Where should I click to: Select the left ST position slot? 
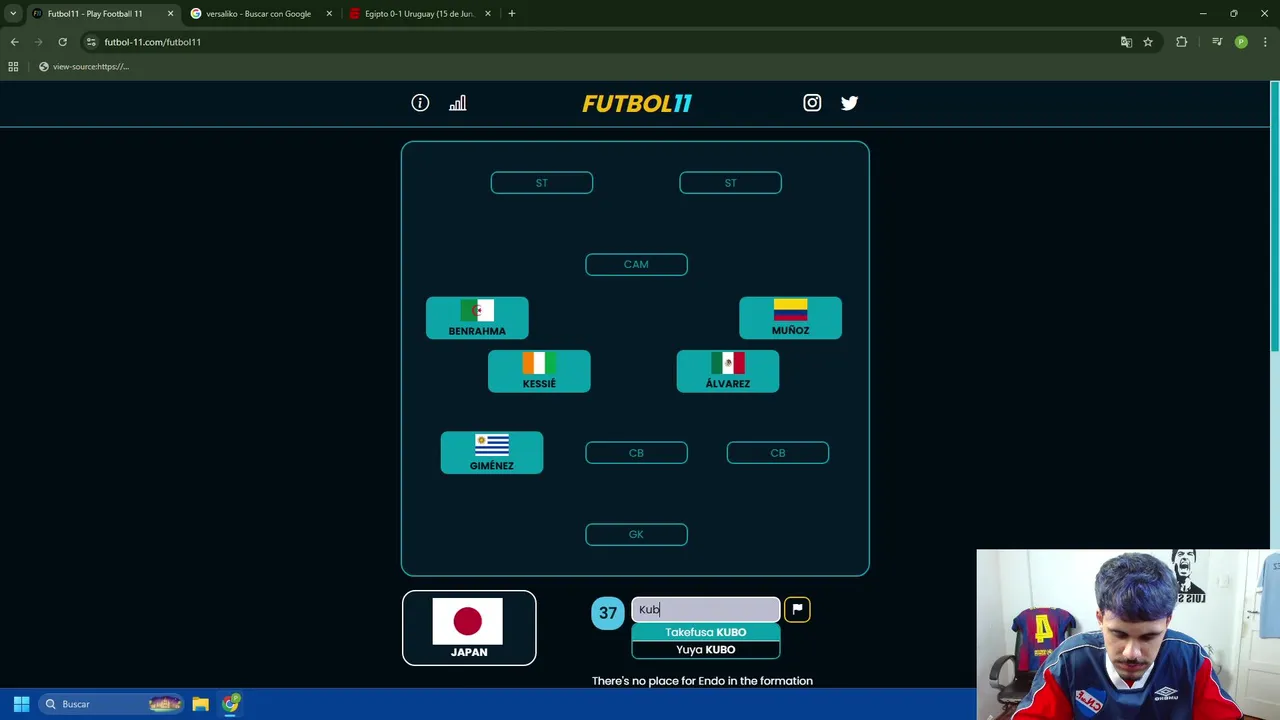click(x=542, y=183)
